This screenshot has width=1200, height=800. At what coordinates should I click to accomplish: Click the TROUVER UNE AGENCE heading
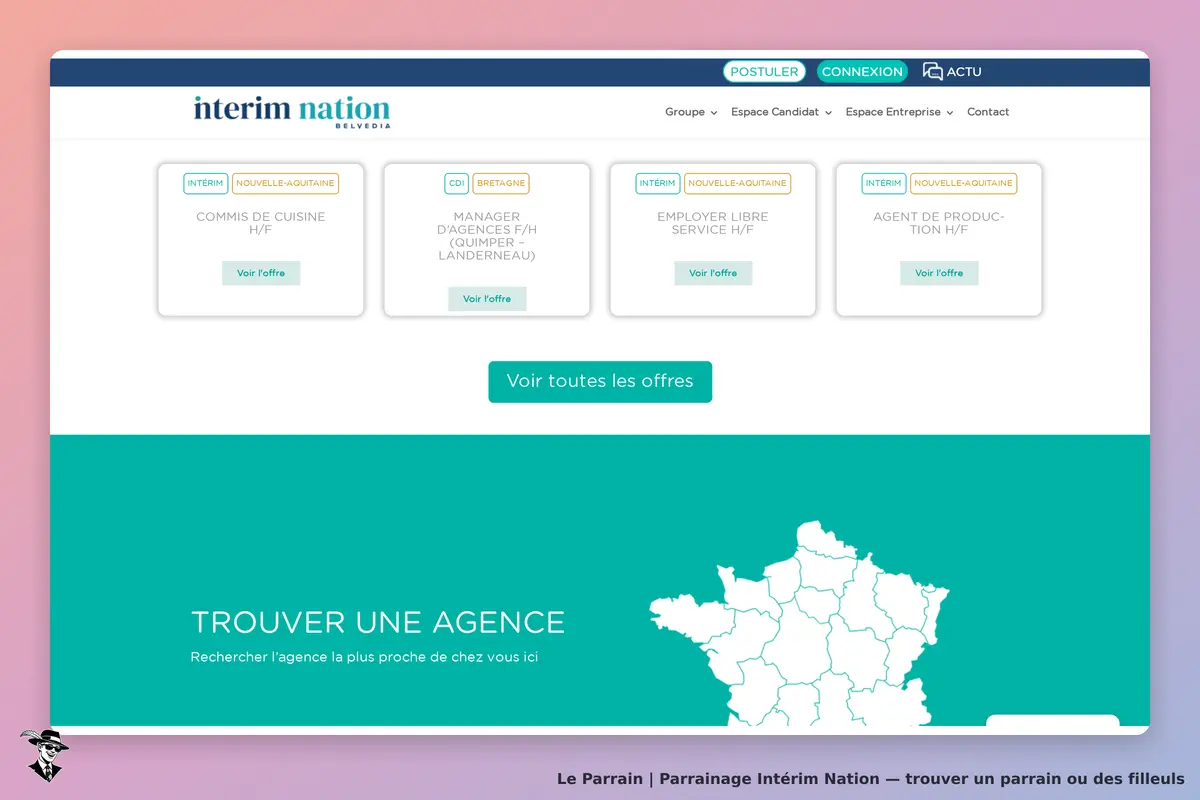click(x=378, y=622)
